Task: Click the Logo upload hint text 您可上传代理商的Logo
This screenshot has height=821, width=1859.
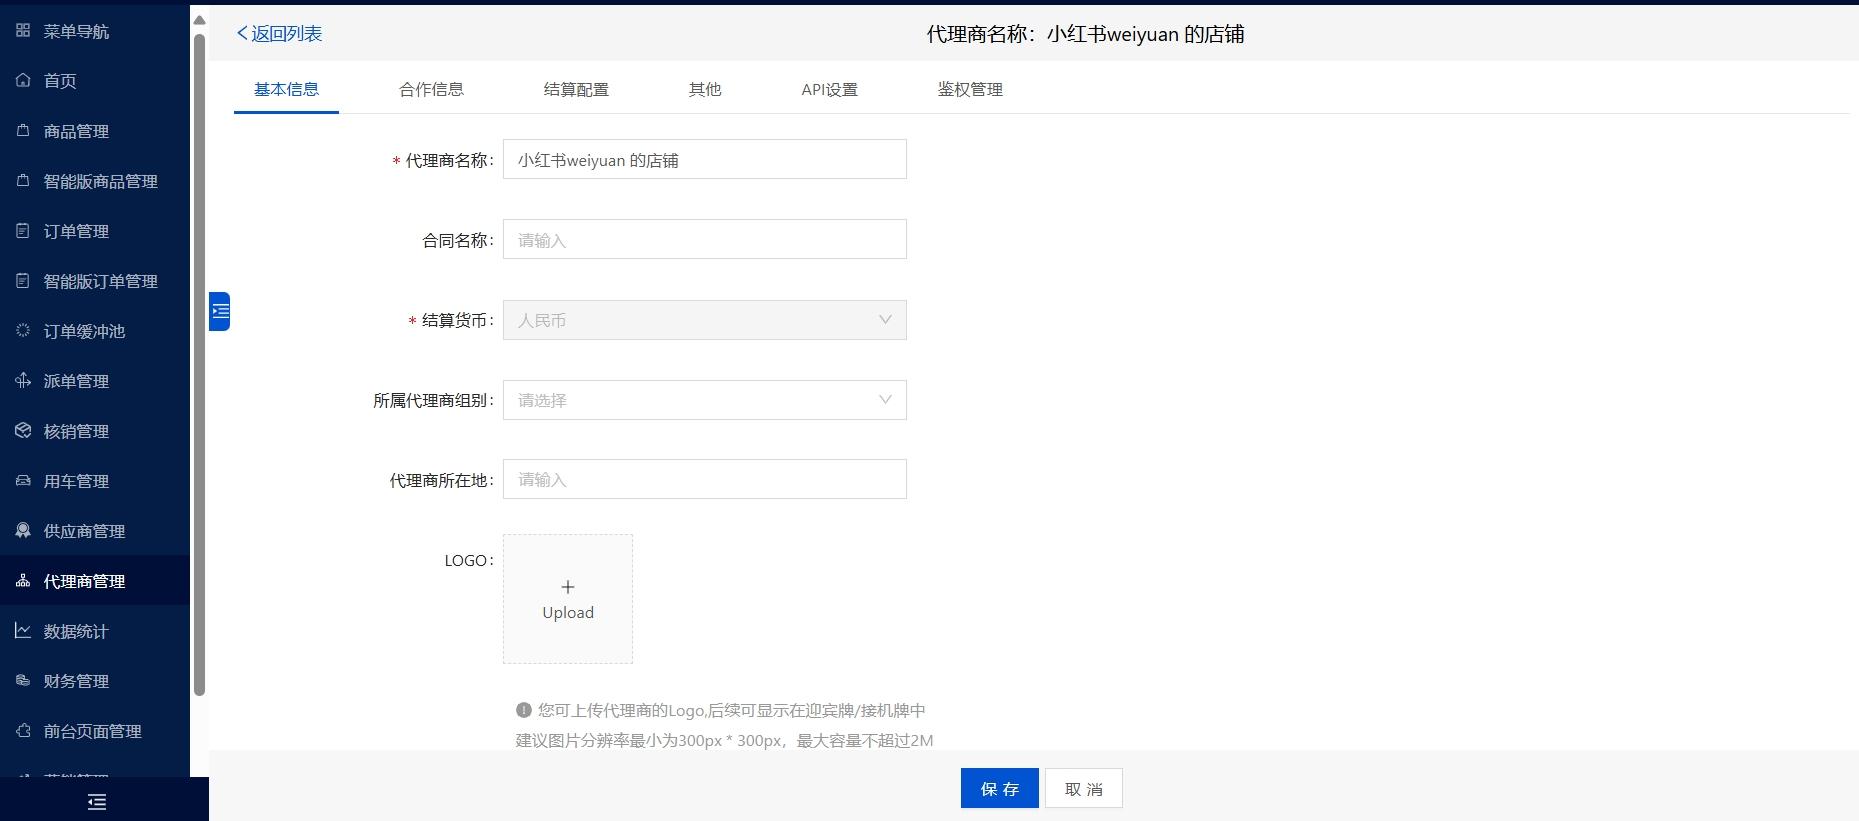Action: pos(732,710)
